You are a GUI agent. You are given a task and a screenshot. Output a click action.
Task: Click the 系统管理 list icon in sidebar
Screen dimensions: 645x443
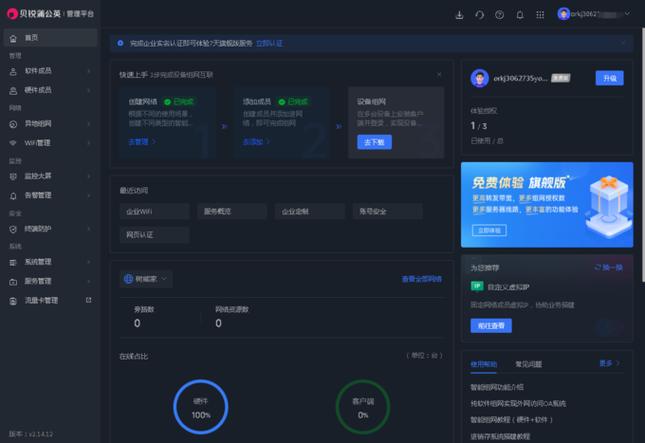click(x=13, y=262)
